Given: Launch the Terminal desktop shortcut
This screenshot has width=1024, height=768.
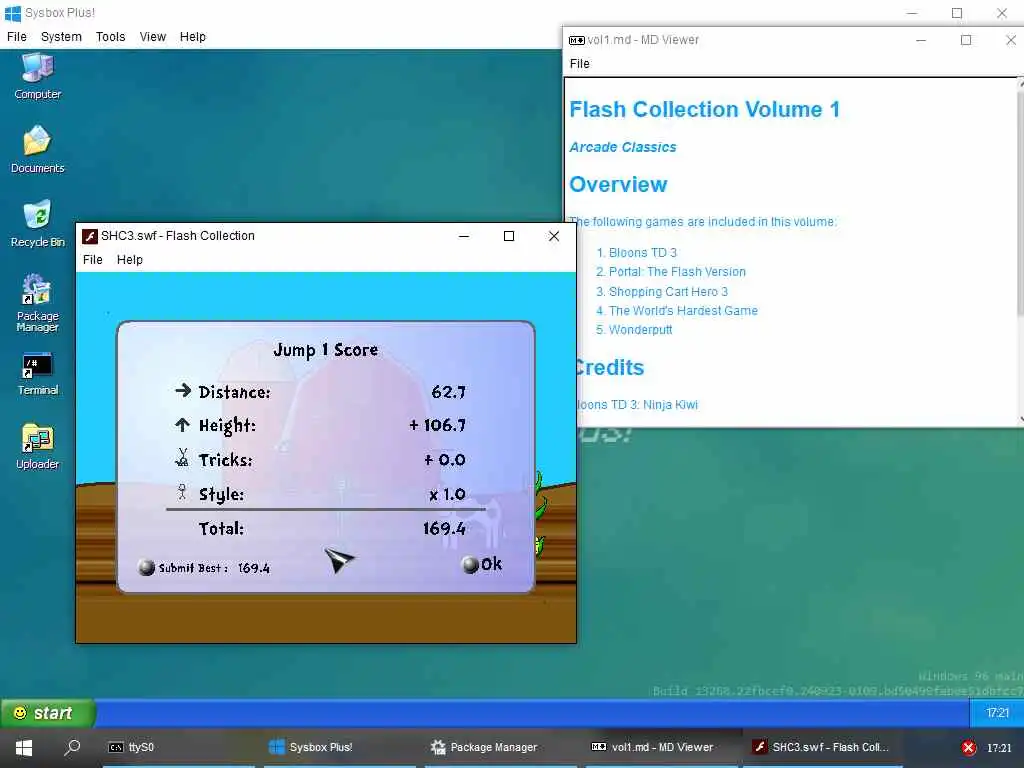Looking at the screenshot, I should [38, 374].
